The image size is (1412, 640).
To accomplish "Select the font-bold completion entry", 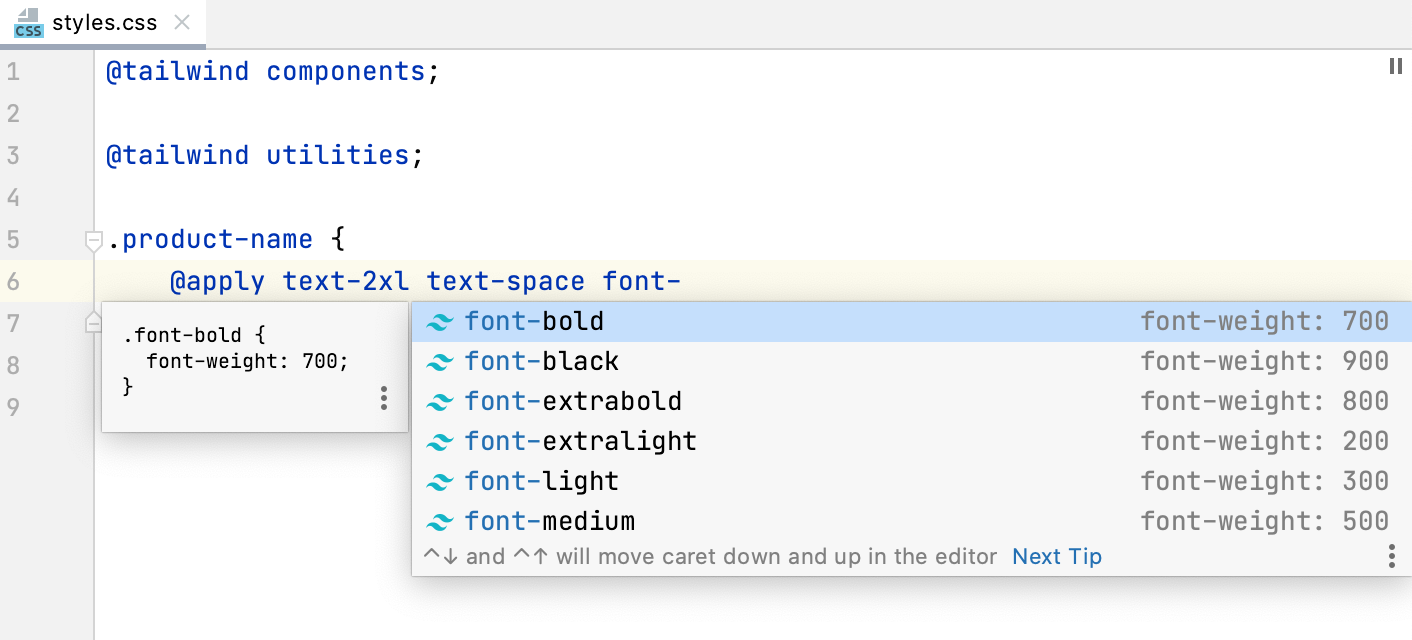I will (535, 321).
